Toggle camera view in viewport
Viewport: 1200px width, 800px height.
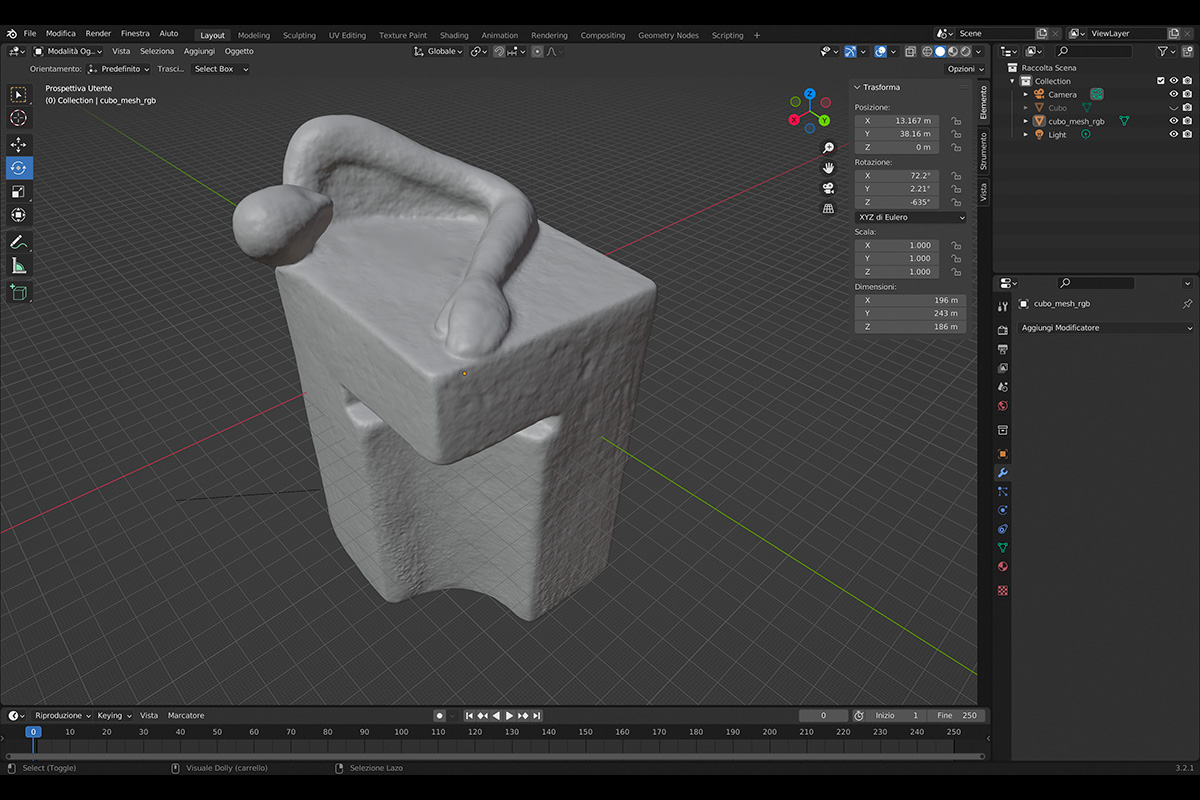[x=828, y=188]
